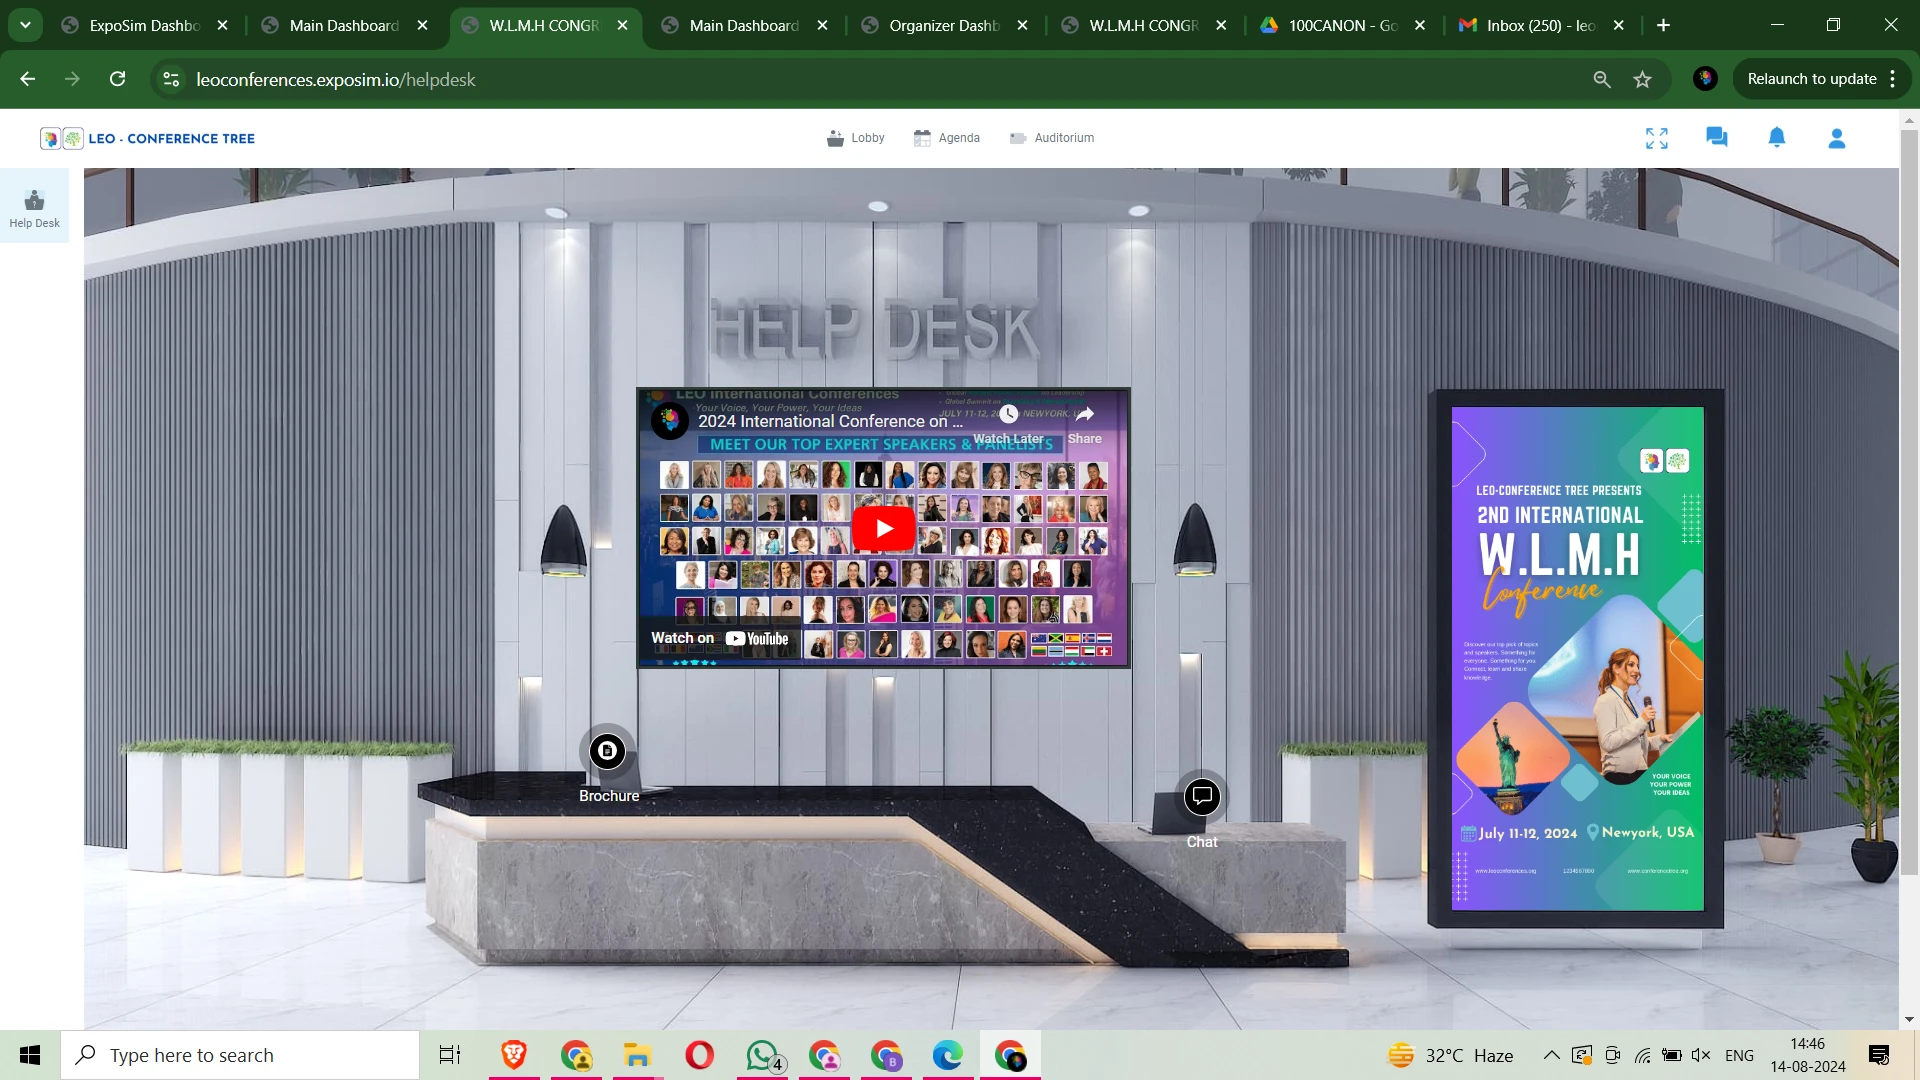1920x1080 pixels.
Task: Click the browser zoom magnifier icon
Action: [x=1602, y=79]
